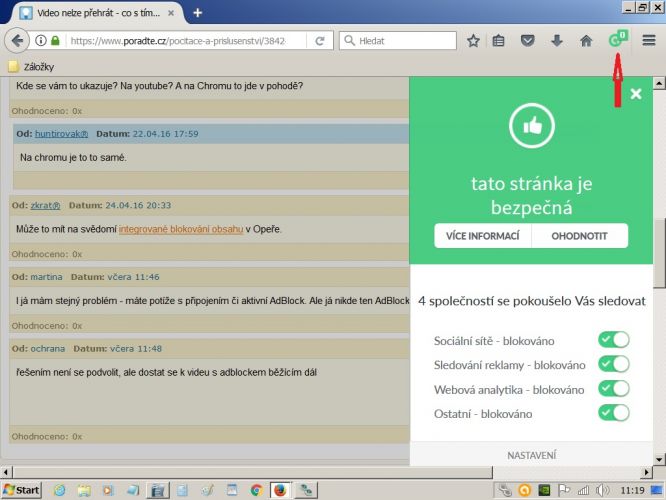Show bookmarks list icon
The height and width of the screenshot is (500, 666).
coord(498,41)
